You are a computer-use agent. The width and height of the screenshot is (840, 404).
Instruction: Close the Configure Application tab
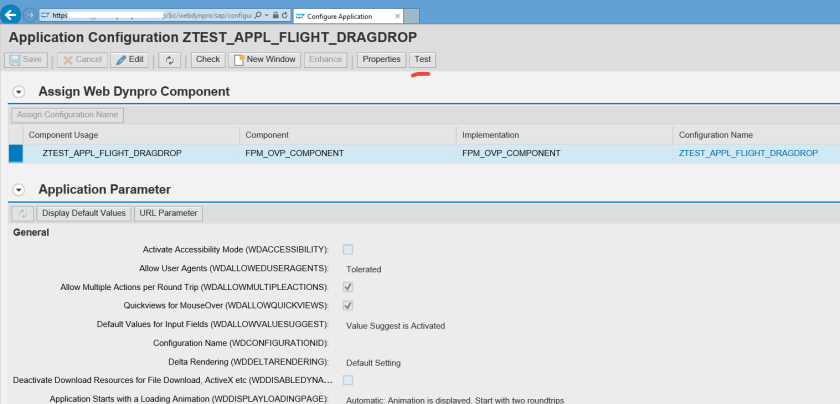click(x=397, y=16)
